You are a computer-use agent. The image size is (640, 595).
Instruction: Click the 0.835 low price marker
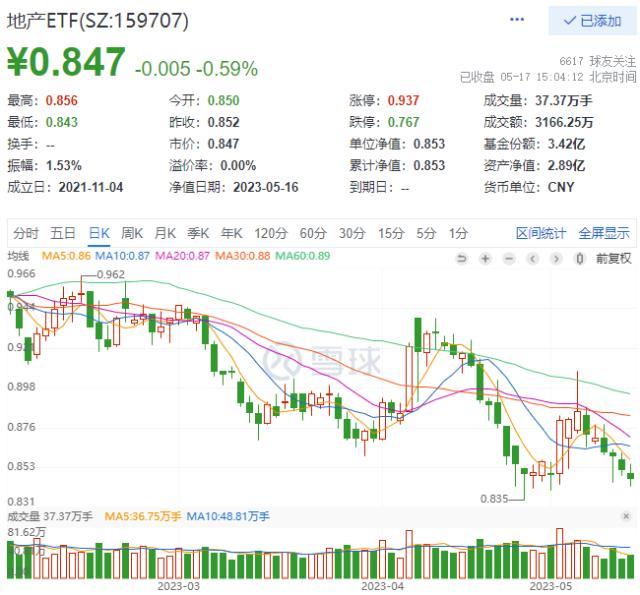point(494,499)
